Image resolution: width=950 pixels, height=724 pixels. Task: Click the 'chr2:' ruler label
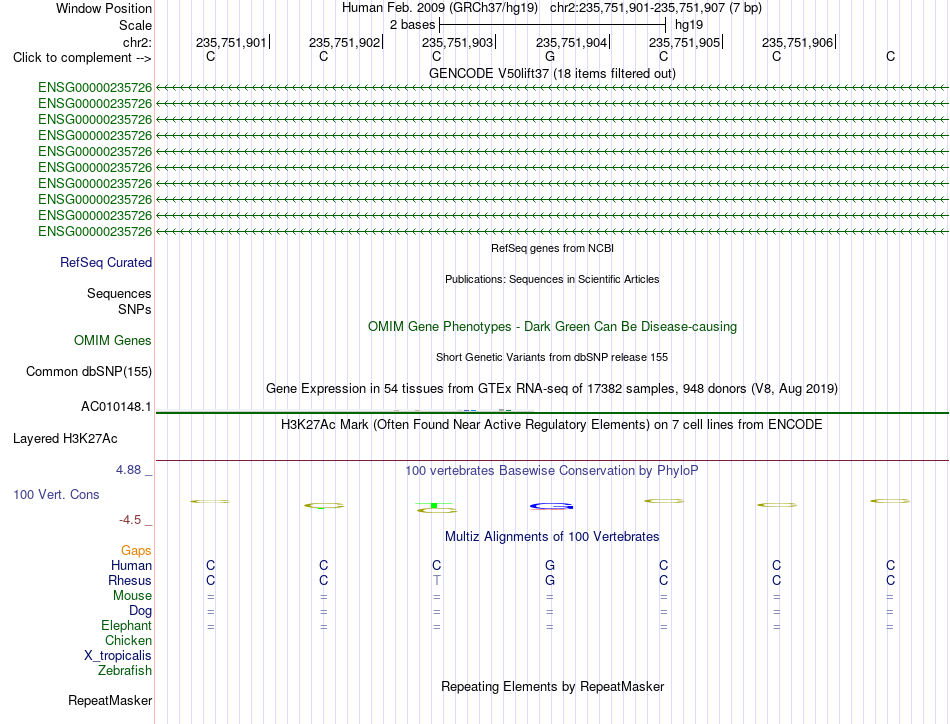[x=137, y=42]
